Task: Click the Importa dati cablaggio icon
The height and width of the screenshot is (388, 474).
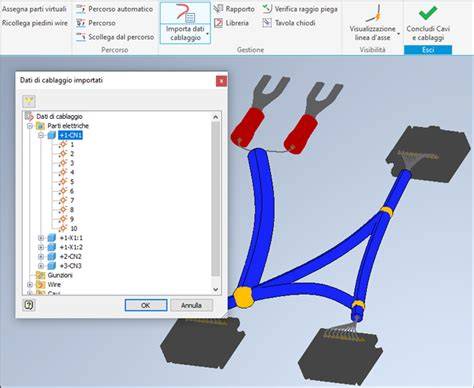Action: tap(185, 13)
